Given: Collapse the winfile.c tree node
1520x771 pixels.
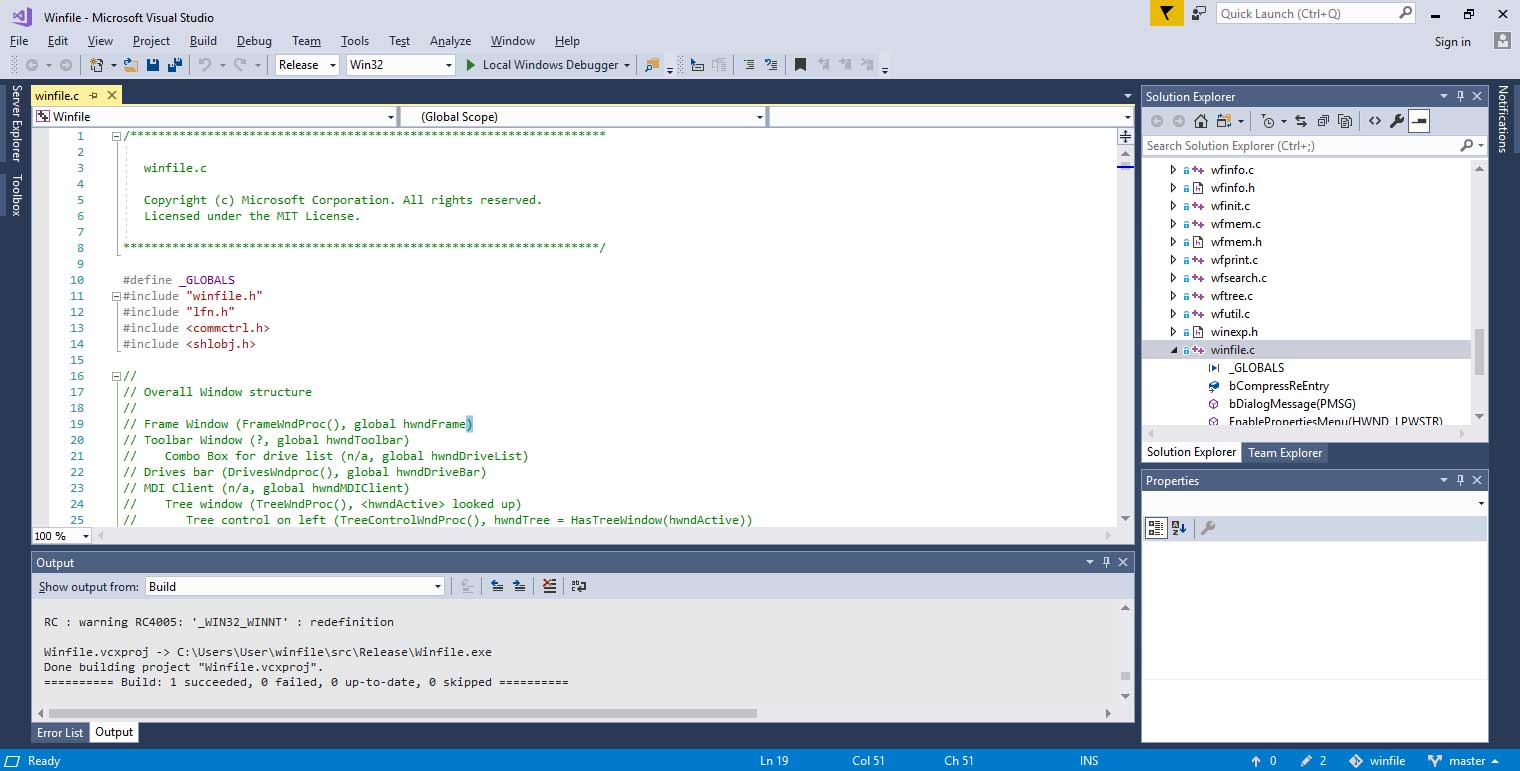Looking at the screenshot, I should 1173,350.
